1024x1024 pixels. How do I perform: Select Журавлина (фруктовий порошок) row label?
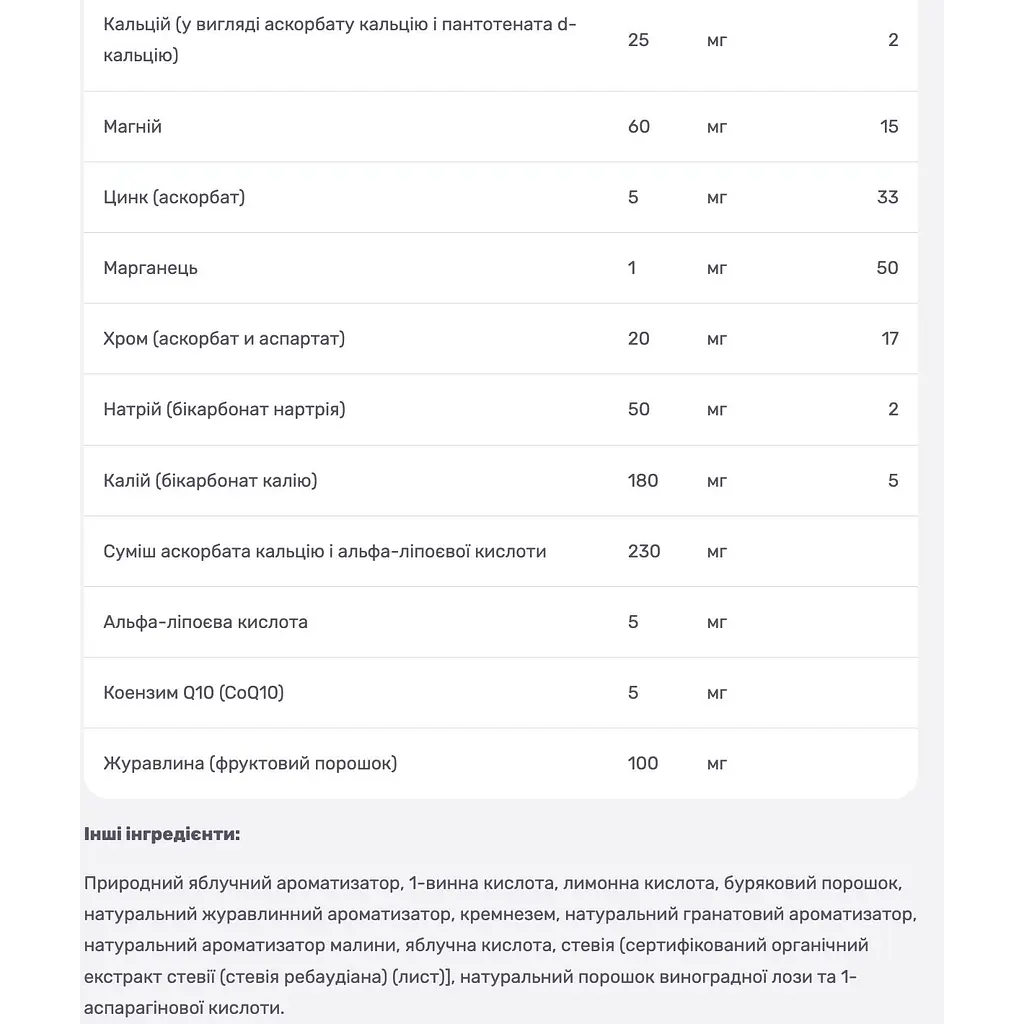[250, 763]
